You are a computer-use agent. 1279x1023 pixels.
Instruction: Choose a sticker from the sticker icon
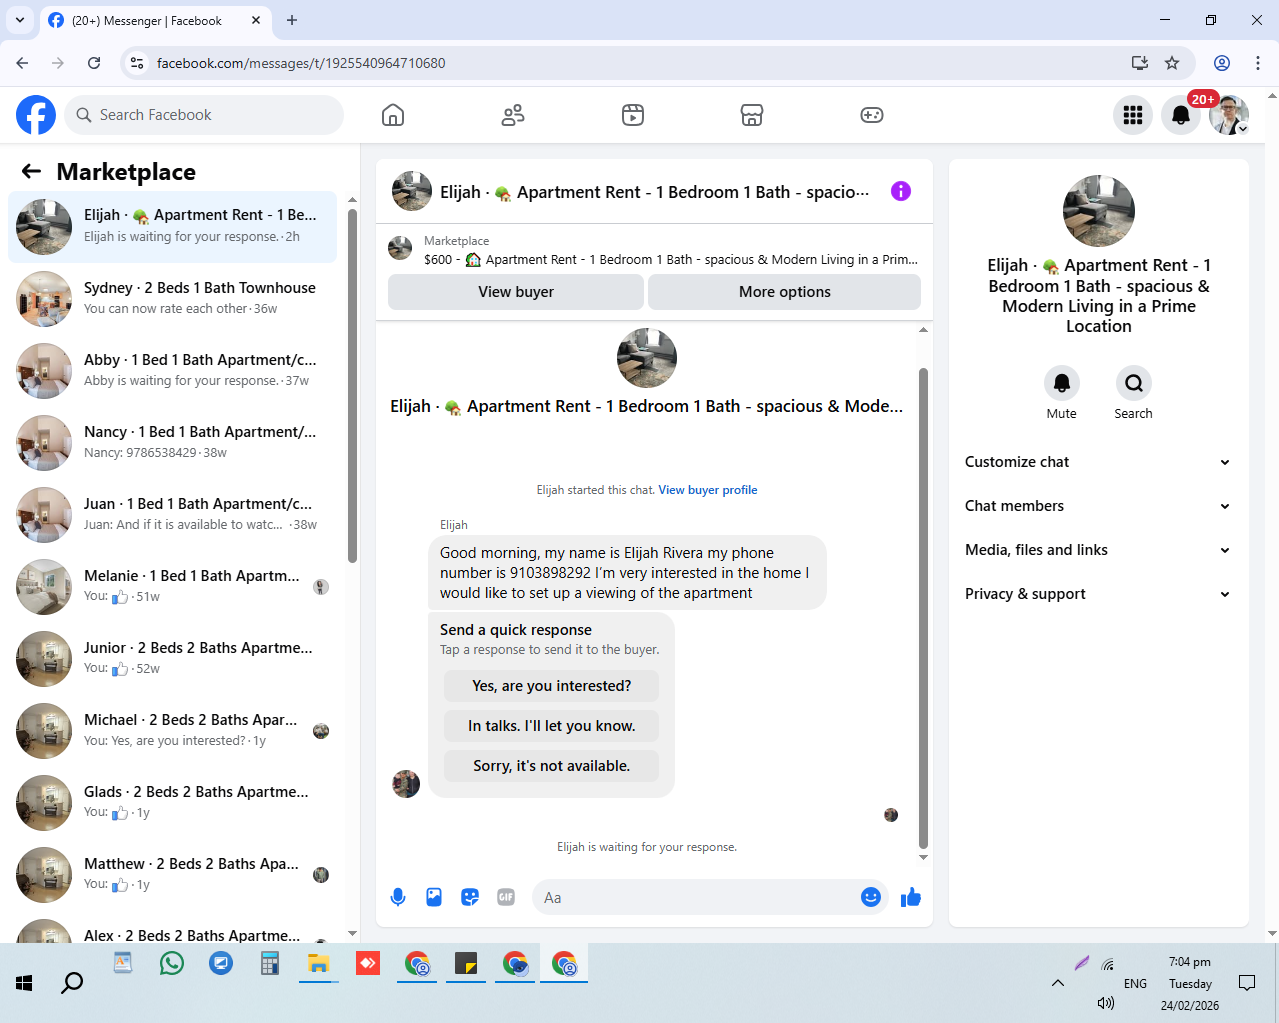[470, 897]
